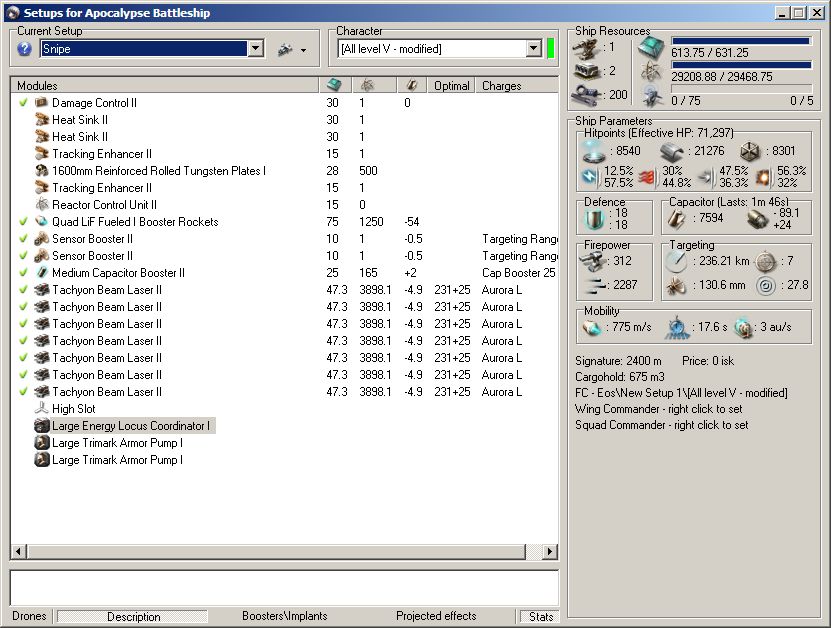Image resolution: width=831 pixels, height=628 pixels.
Task: Toggle the Medium Capacitor Booster II checkmark
Action: pos(23,273)
